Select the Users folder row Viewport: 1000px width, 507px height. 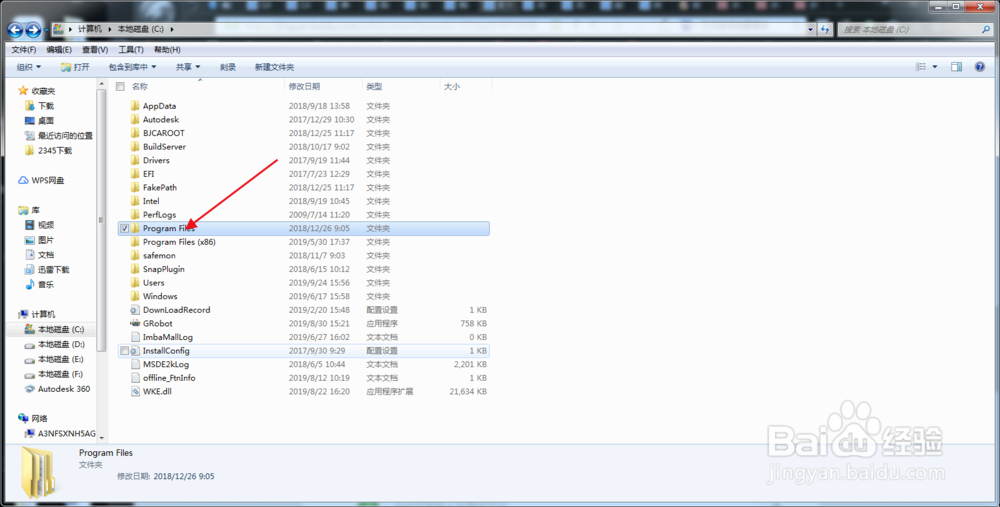point(304,283)
